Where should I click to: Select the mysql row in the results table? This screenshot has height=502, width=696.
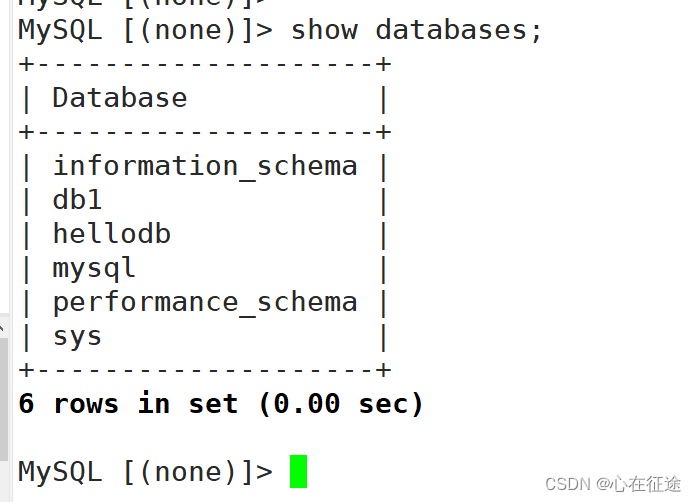[94, 268]
